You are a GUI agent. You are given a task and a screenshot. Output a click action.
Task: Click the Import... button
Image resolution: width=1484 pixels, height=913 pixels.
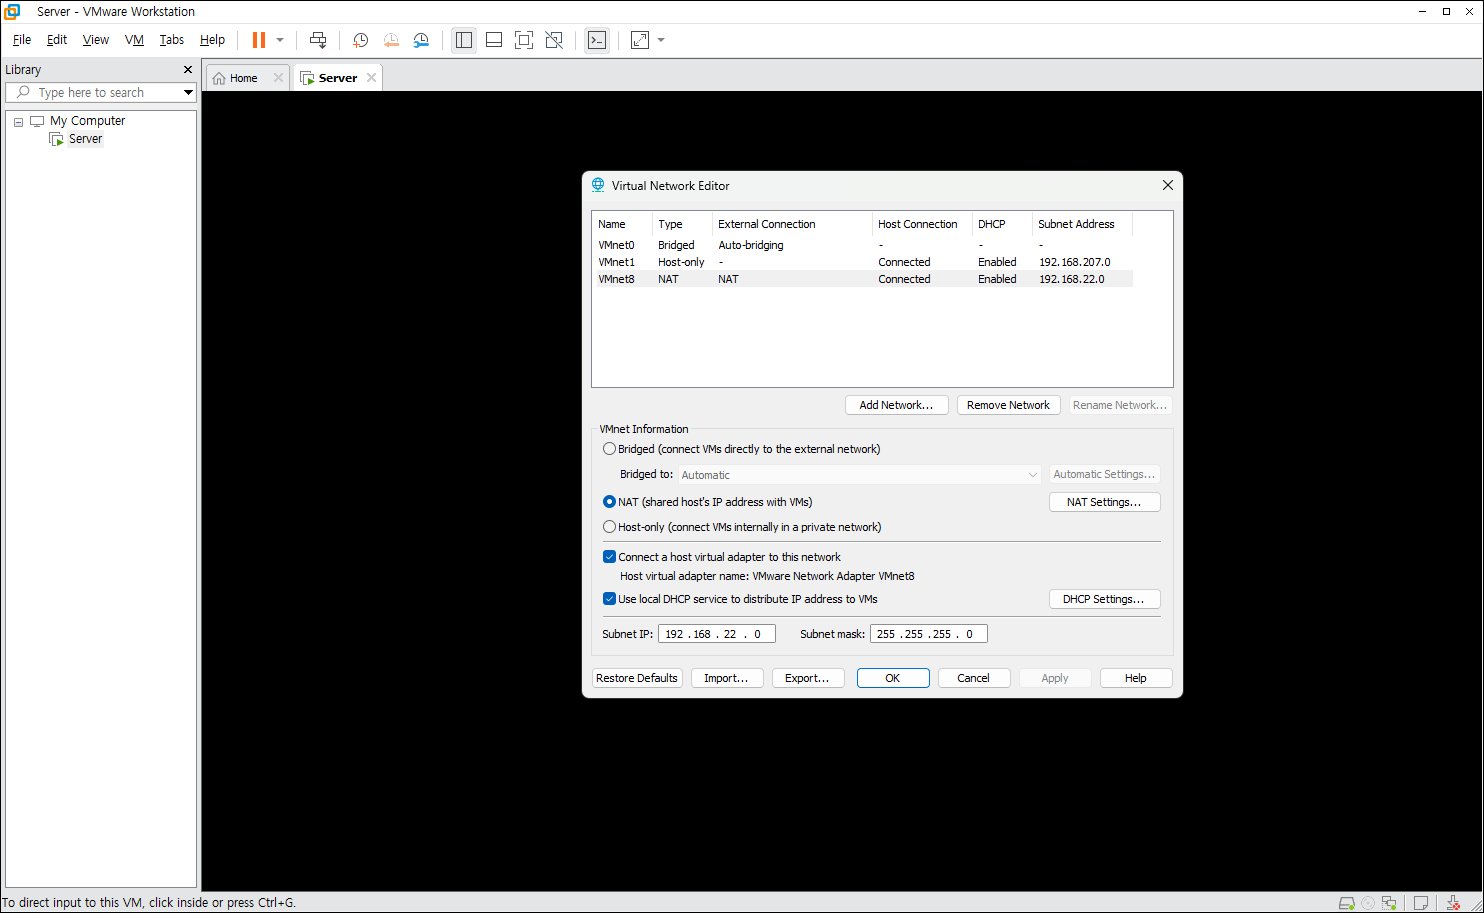pos(727,678)
